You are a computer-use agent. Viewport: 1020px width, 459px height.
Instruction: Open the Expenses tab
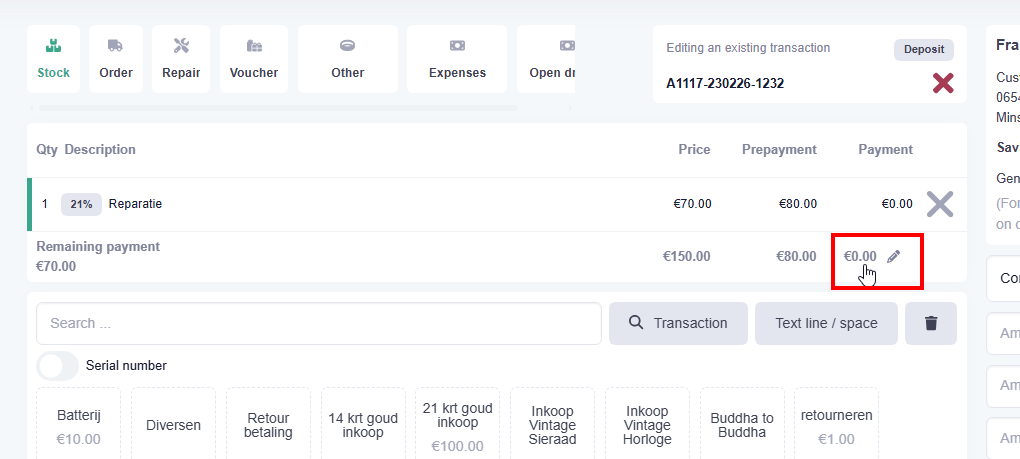pos(457,59)
